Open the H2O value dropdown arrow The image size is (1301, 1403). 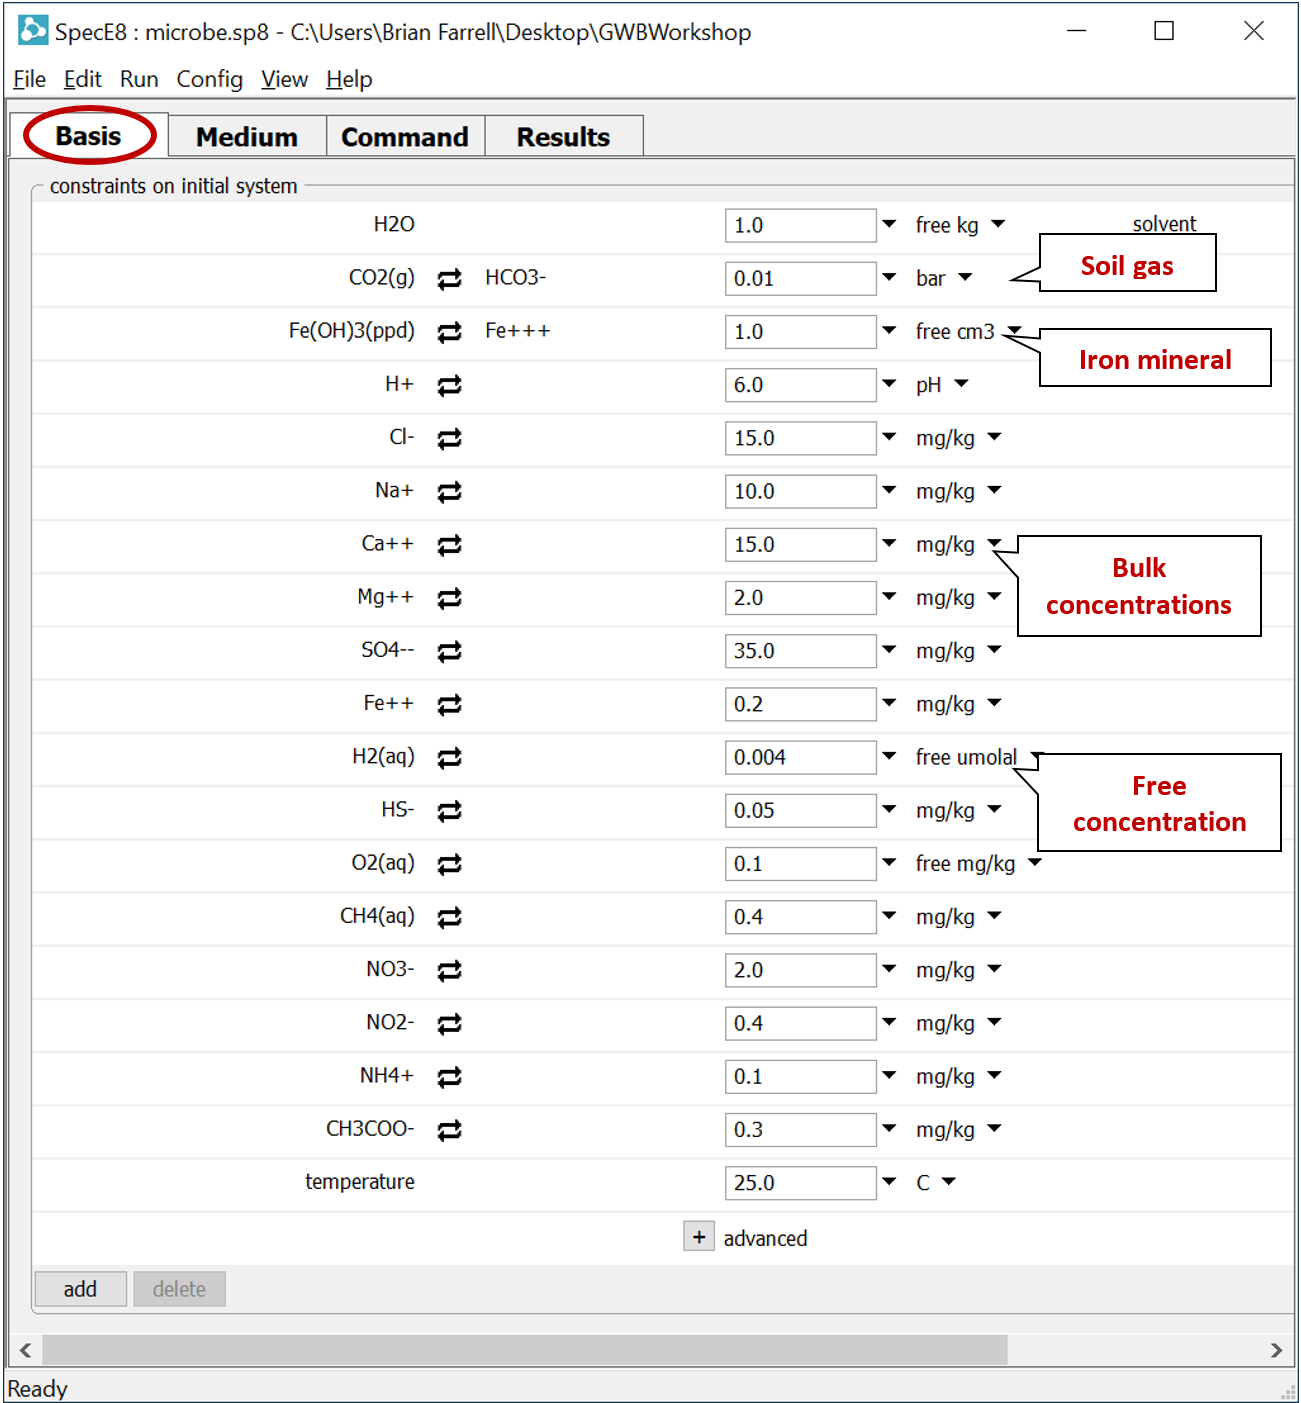(x=889, y=224)
